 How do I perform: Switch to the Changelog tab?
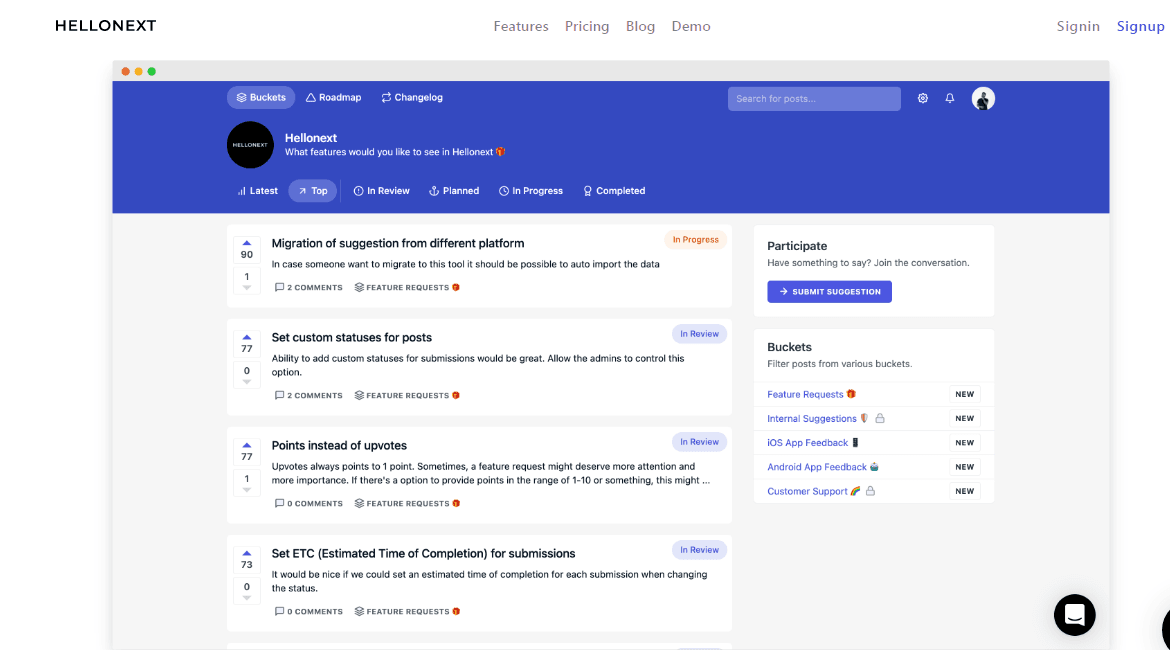412,98
